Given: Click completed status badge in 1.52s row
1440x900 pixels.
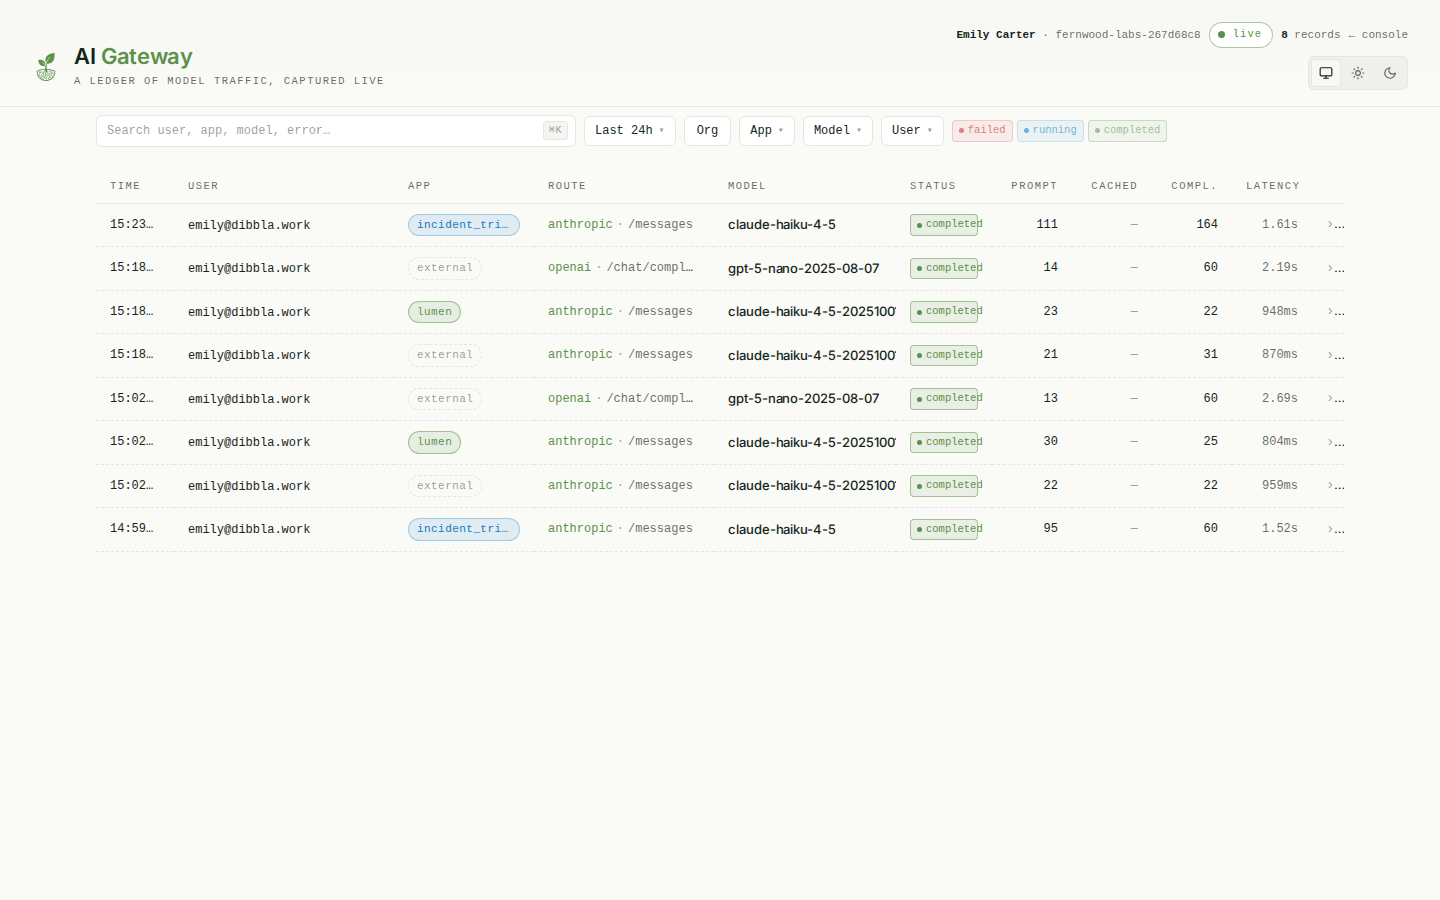Looking at the screenshot, I should (x=944, y=529).
